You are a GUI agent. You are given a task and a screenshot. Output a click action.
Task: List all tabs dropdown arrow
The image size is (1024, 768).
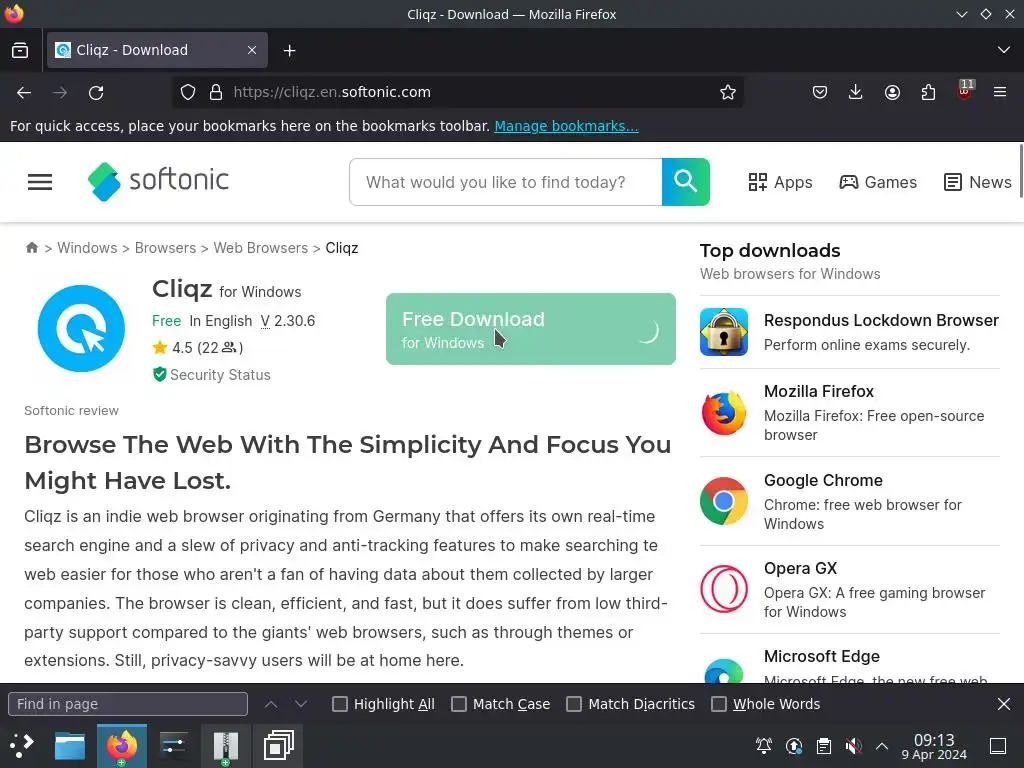click(1004, 50)
